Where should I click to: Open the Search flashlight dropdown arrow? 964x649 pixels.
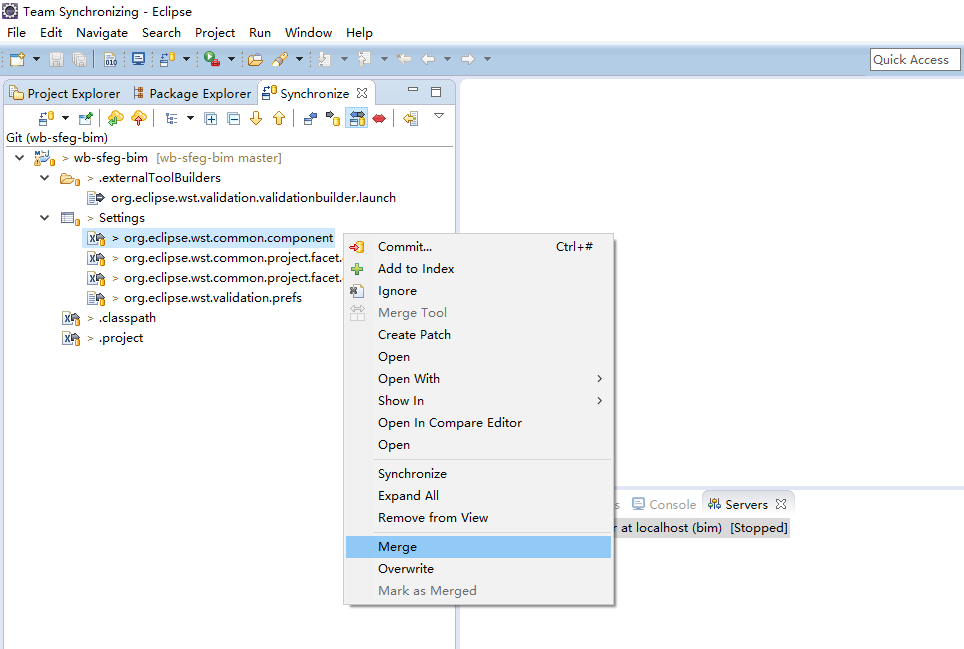click(x=299, y=59)
